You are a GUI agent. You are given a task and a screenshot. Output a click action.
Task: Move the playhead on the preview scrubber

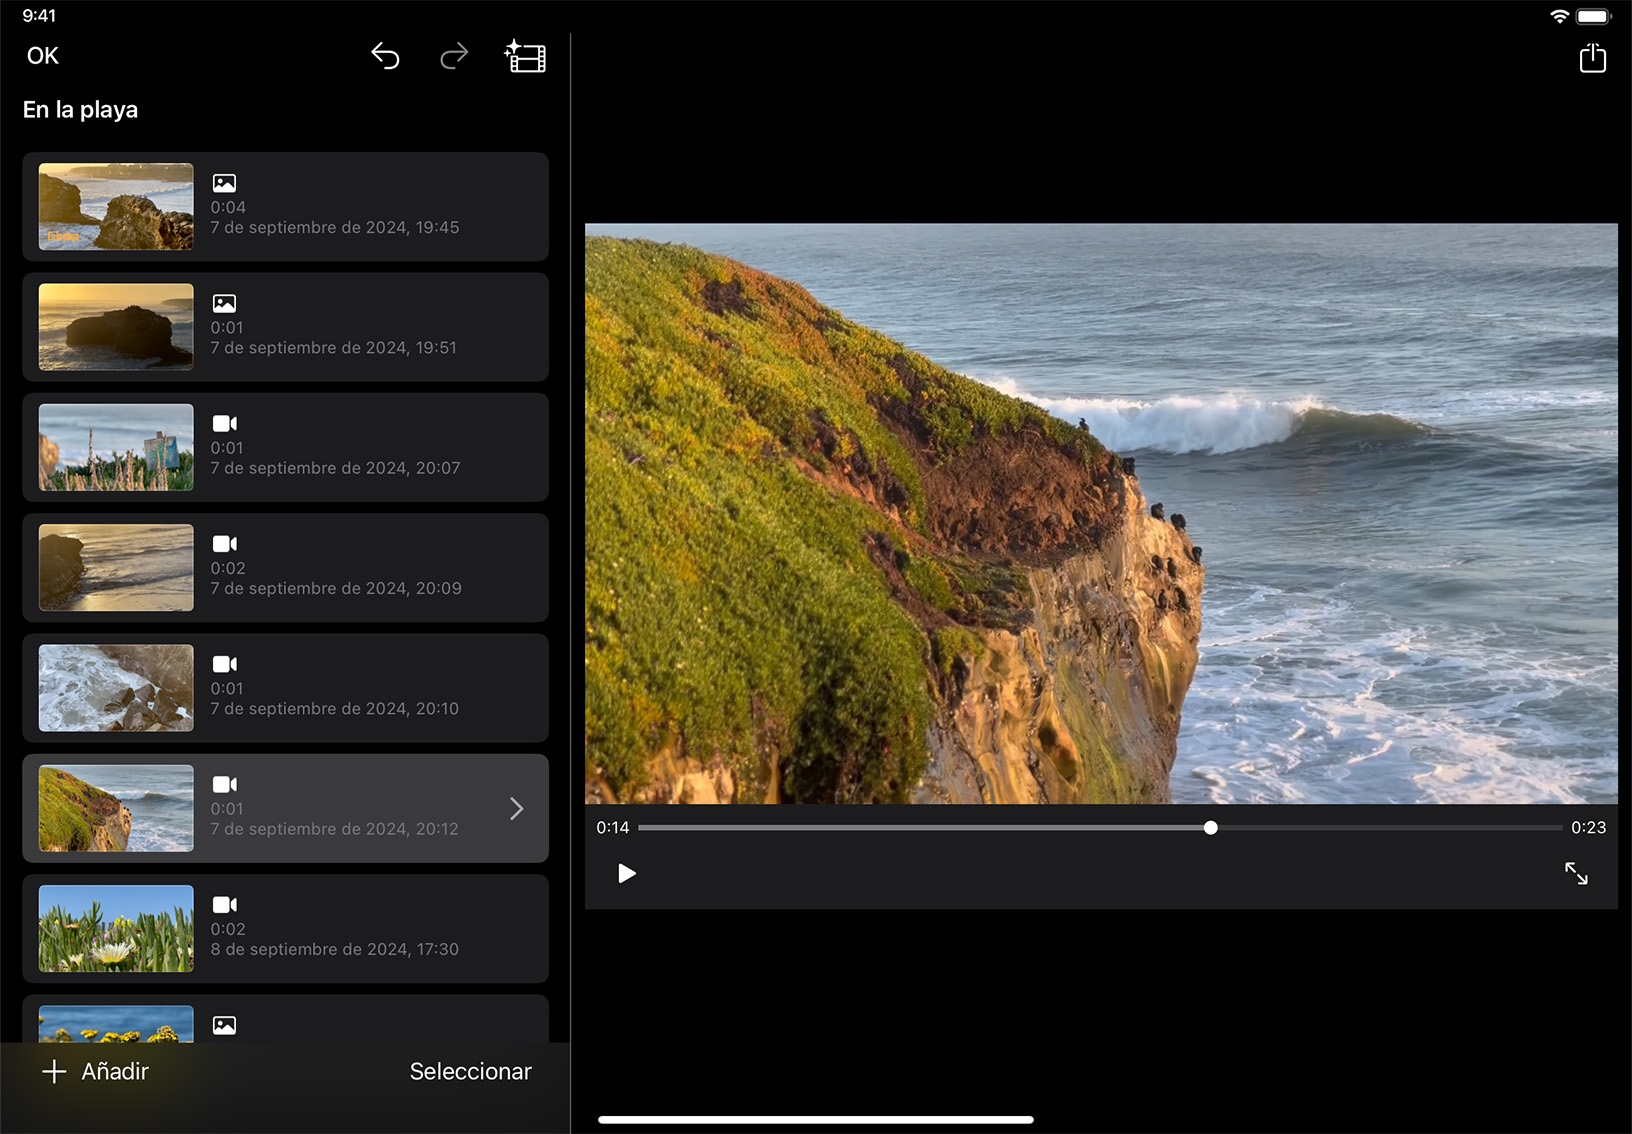pyautogui.click(x=1211, y=828)
